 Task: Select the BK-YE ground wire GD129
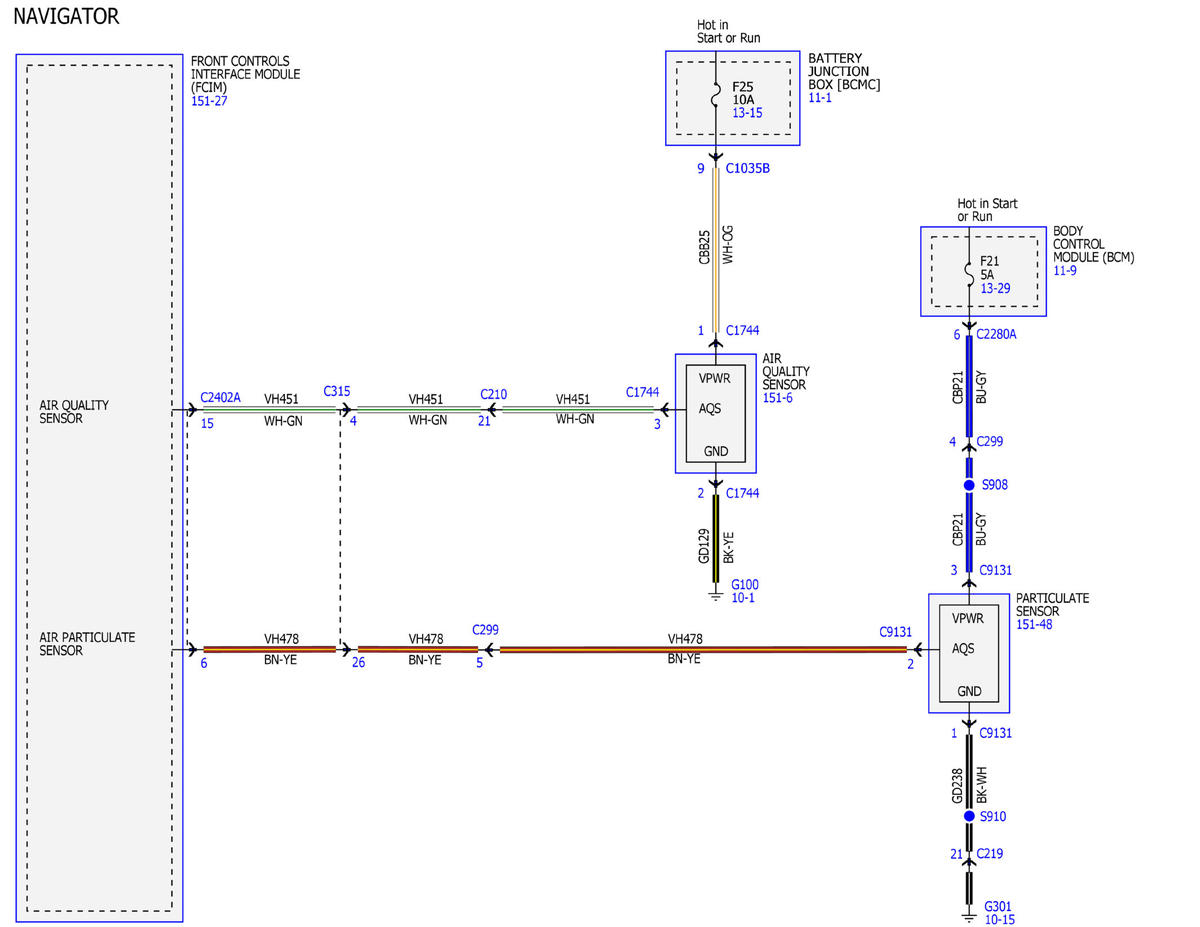pyautogui.click(x=715, y=539)
